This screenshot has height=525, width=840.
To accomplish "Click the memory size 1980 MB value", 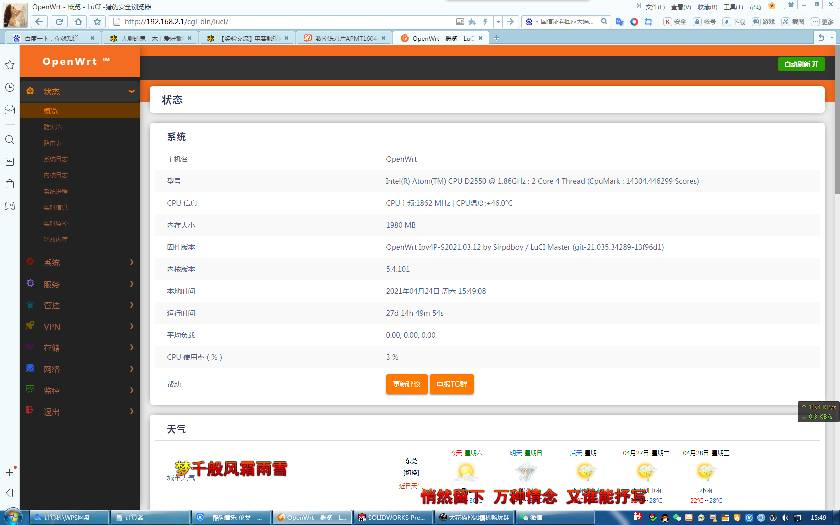I will [401, 225].
